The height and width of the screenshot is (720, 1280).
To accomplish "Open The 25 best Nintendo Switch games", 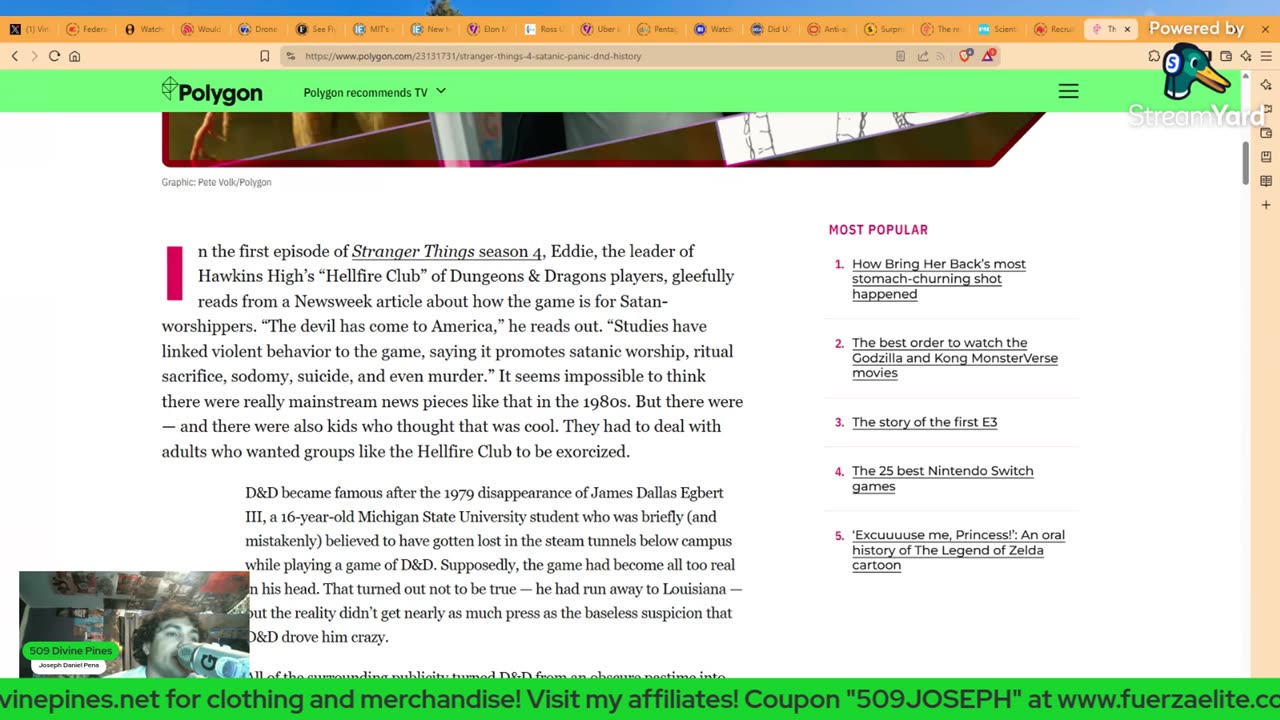I will (x=942, y=479).
